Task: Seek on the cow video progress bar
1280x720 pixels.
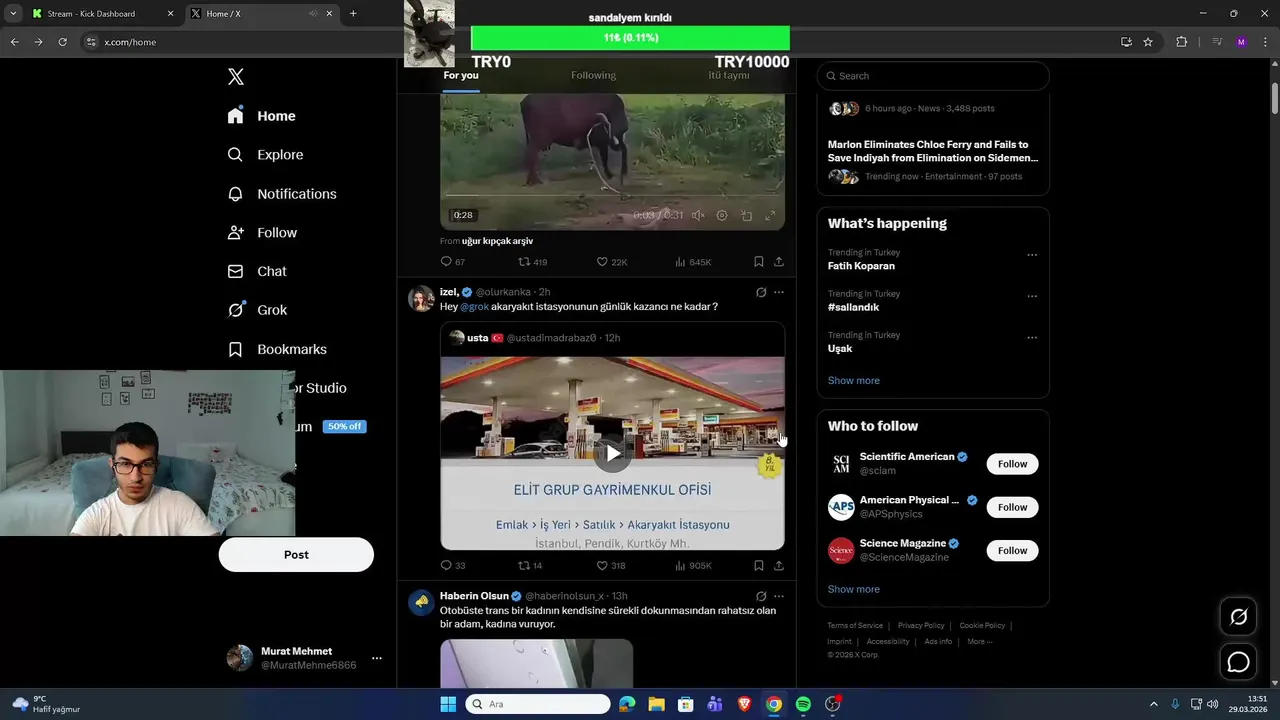Action: click(612, 195)
